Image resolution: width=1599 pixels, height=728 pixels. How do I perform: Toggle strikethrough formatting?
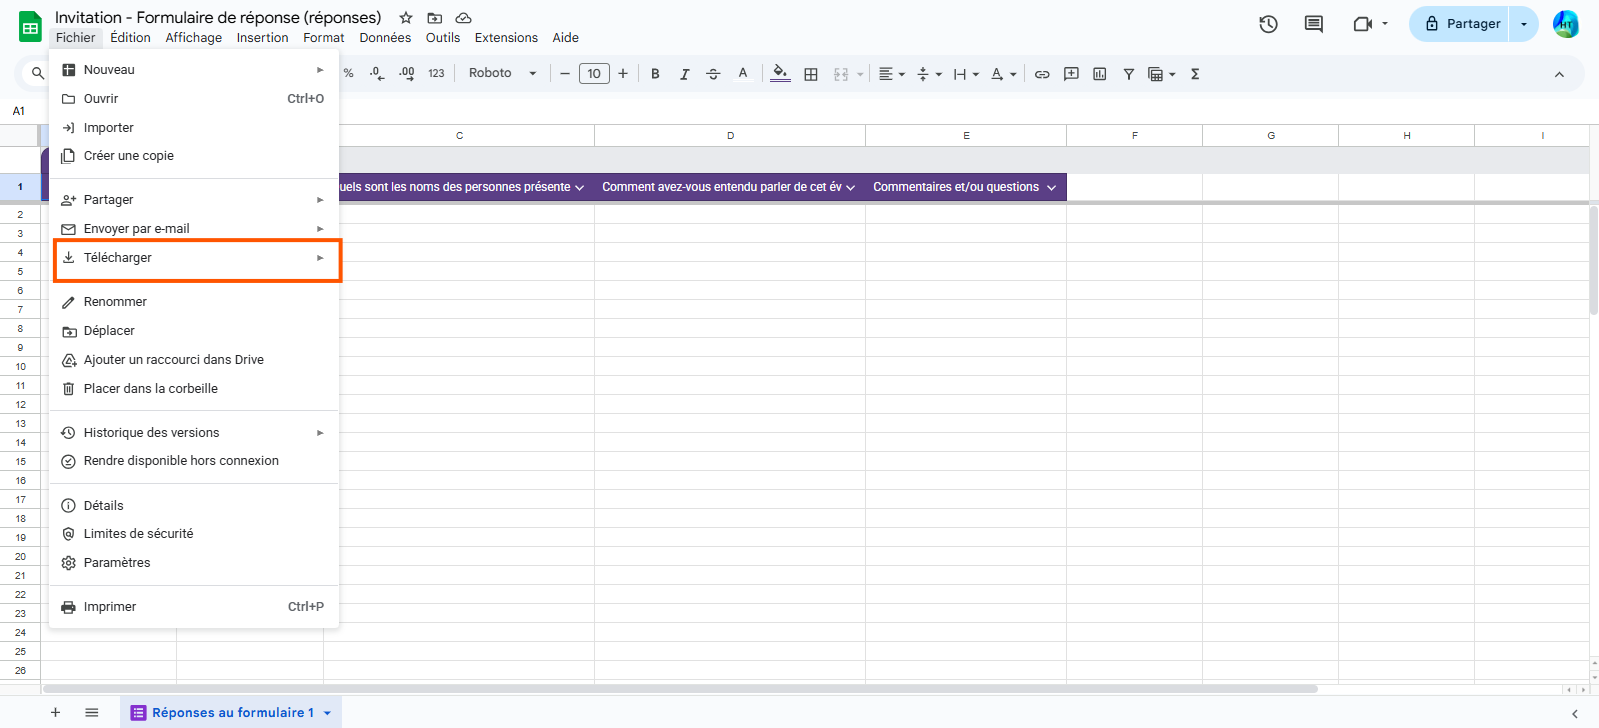[713, 73]
